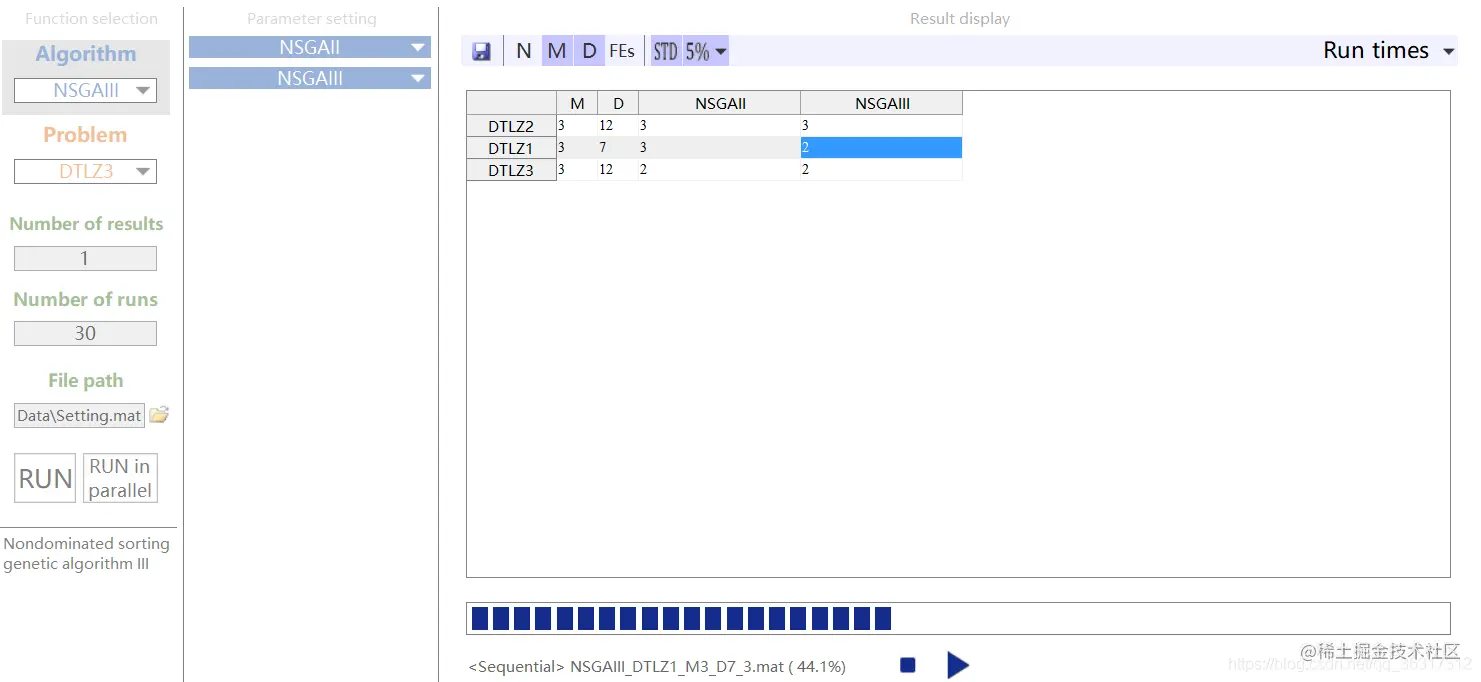Click the RUN in parallel button
The height and width of the screenshot is (682, 1481).
pos(120,477)
